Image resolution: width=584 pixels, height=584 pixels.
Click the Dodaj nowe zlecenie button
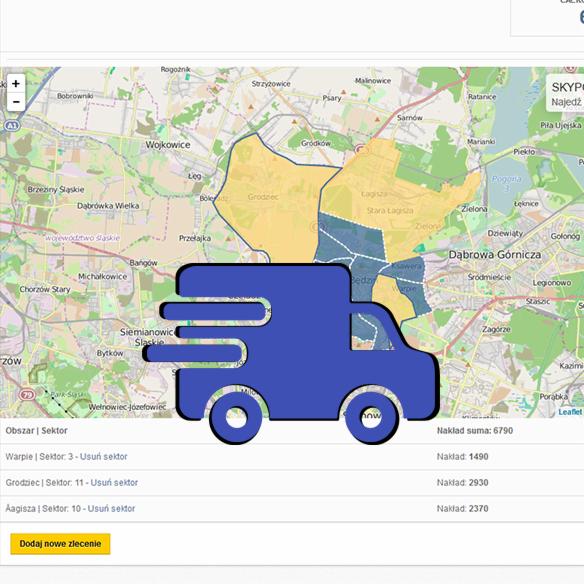pos(60,544)
